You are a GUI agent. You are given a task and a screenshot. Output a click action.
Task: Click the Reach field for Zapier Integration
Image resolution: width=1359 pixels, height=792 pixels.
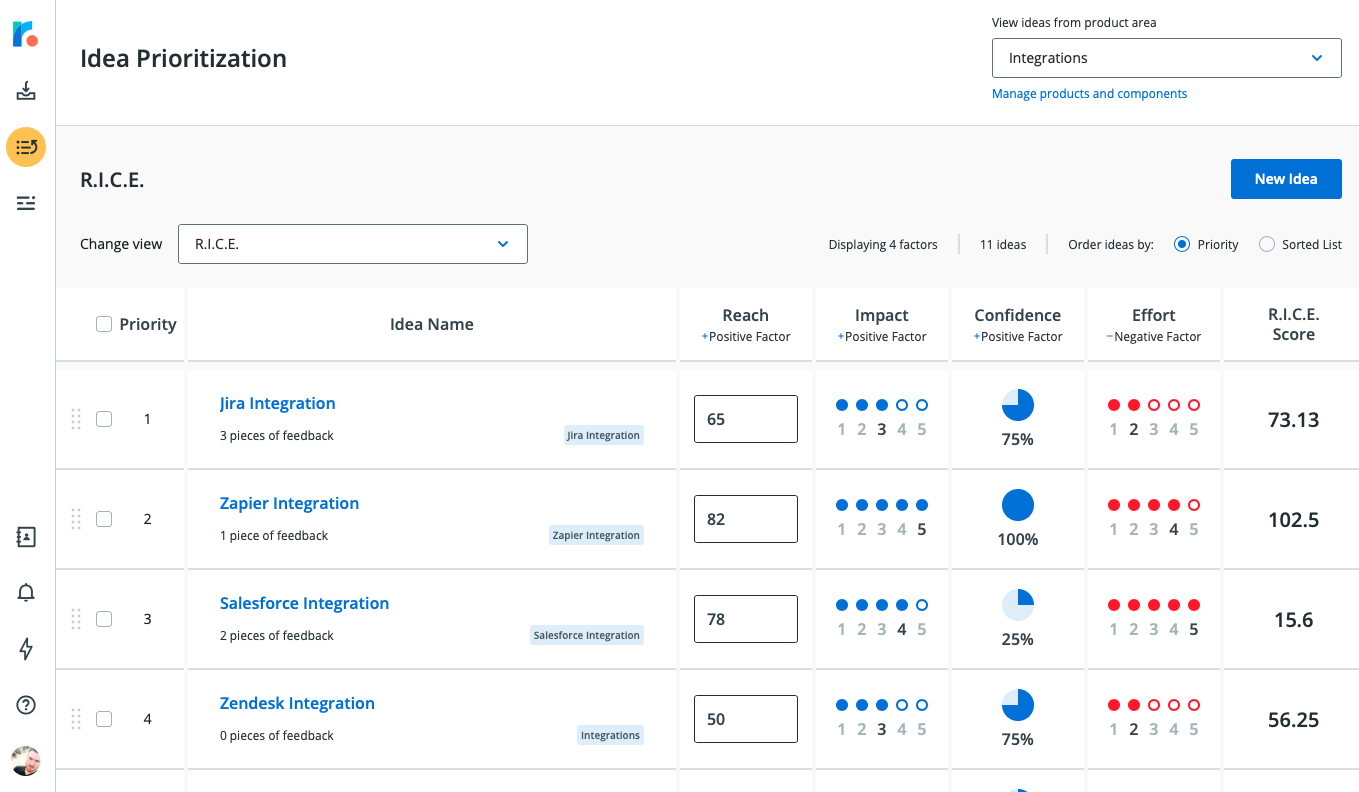745,519
